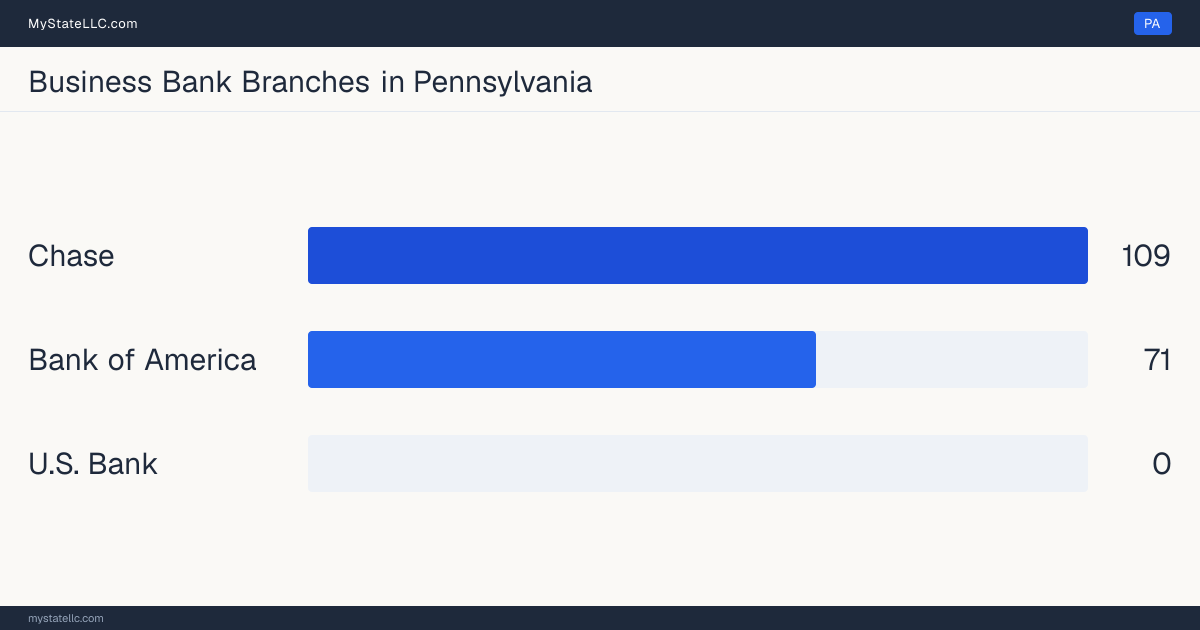Viewport: 1200px width, 630px height.
Task: Click the Bank of America label
Action: (x=142, y=360)
